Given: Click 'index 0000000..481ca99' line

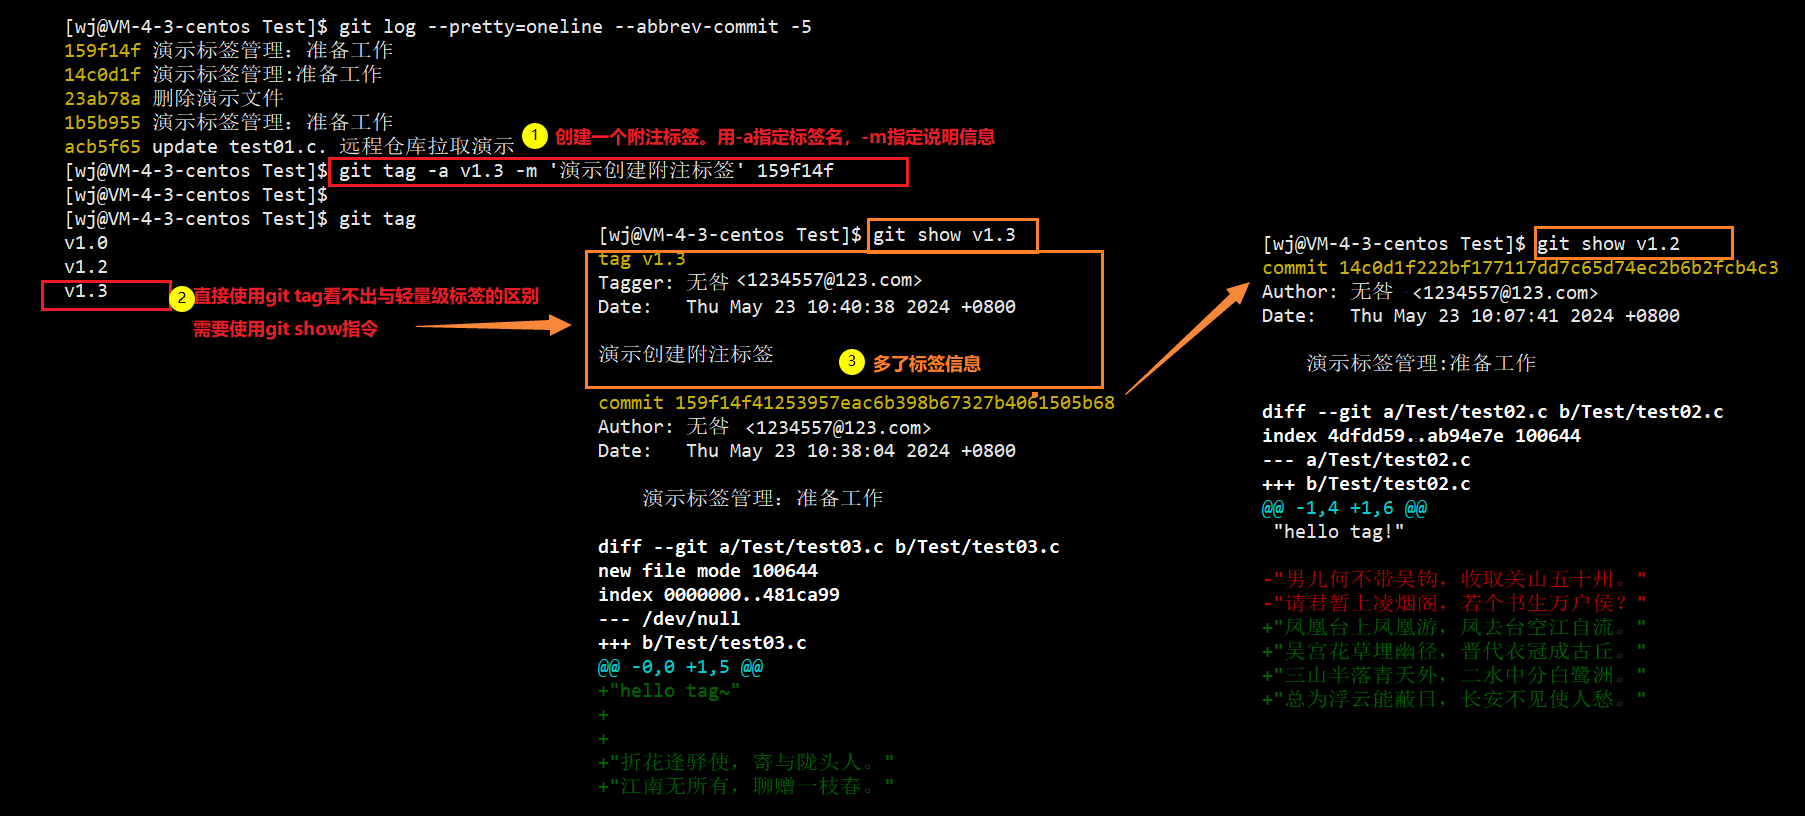Looking at the screenshot, I should pos(719,595).
